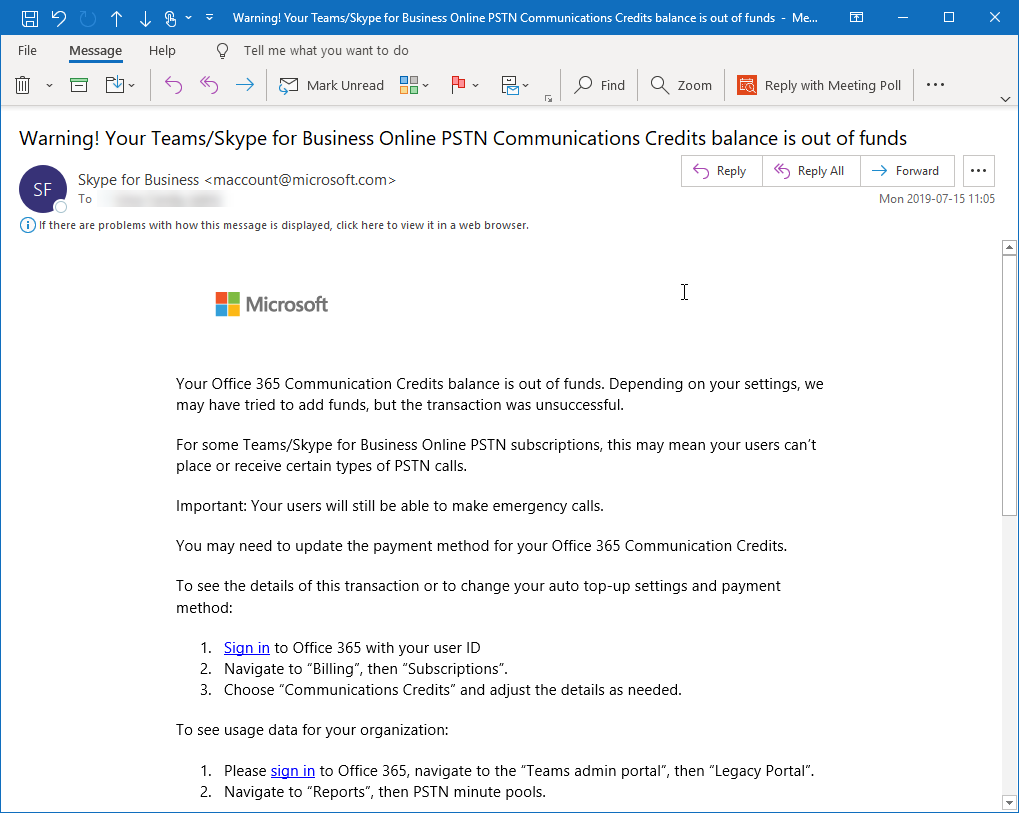The height and width of the screenshot is (813, 1019).
Task: Click the vertical scrollbar thumb
Action: pyautogui.click(x=1009, y=385)
